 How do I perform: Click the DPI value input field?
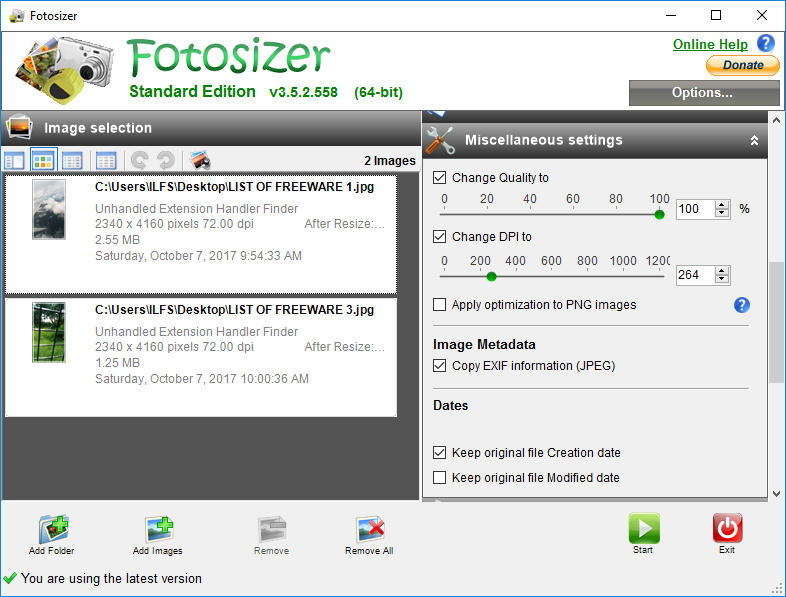tap(696, 275)
